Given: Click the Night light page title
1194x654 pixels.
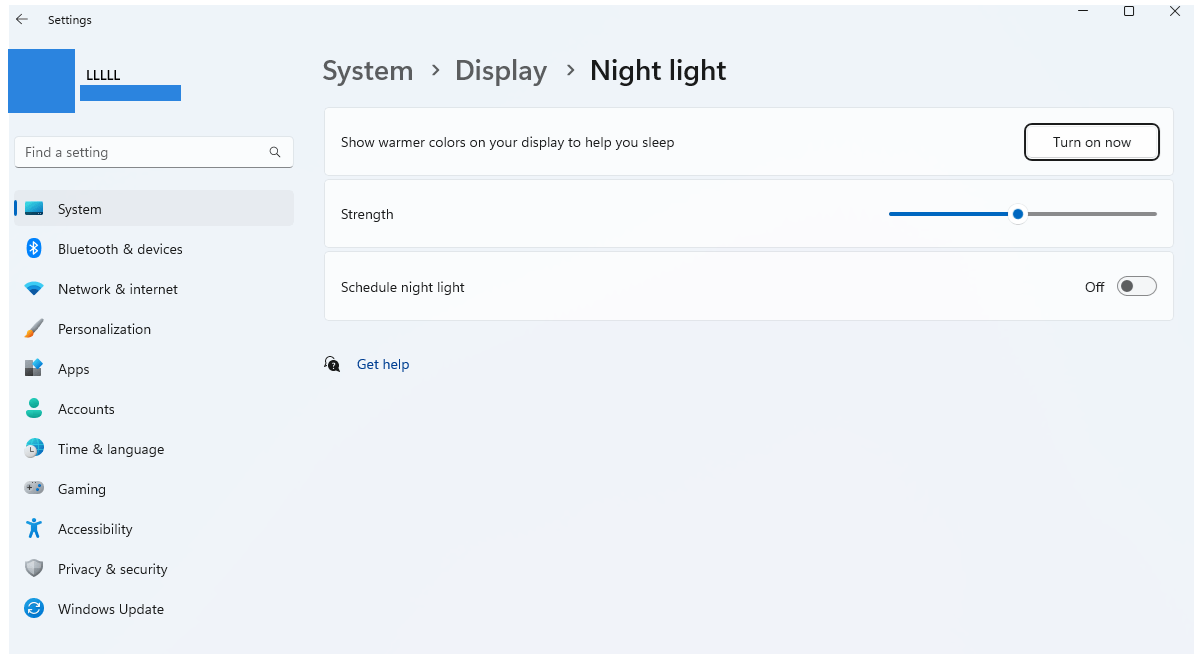Looking at the screenshot, I should (658, 71).
